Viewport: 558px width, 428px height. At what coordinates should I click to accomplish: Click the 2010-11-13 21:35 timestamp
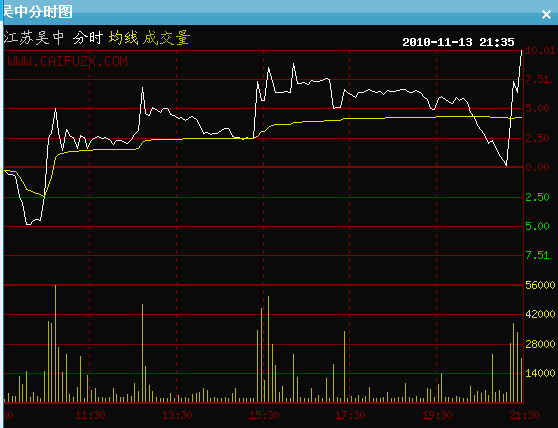click(458, 42)
